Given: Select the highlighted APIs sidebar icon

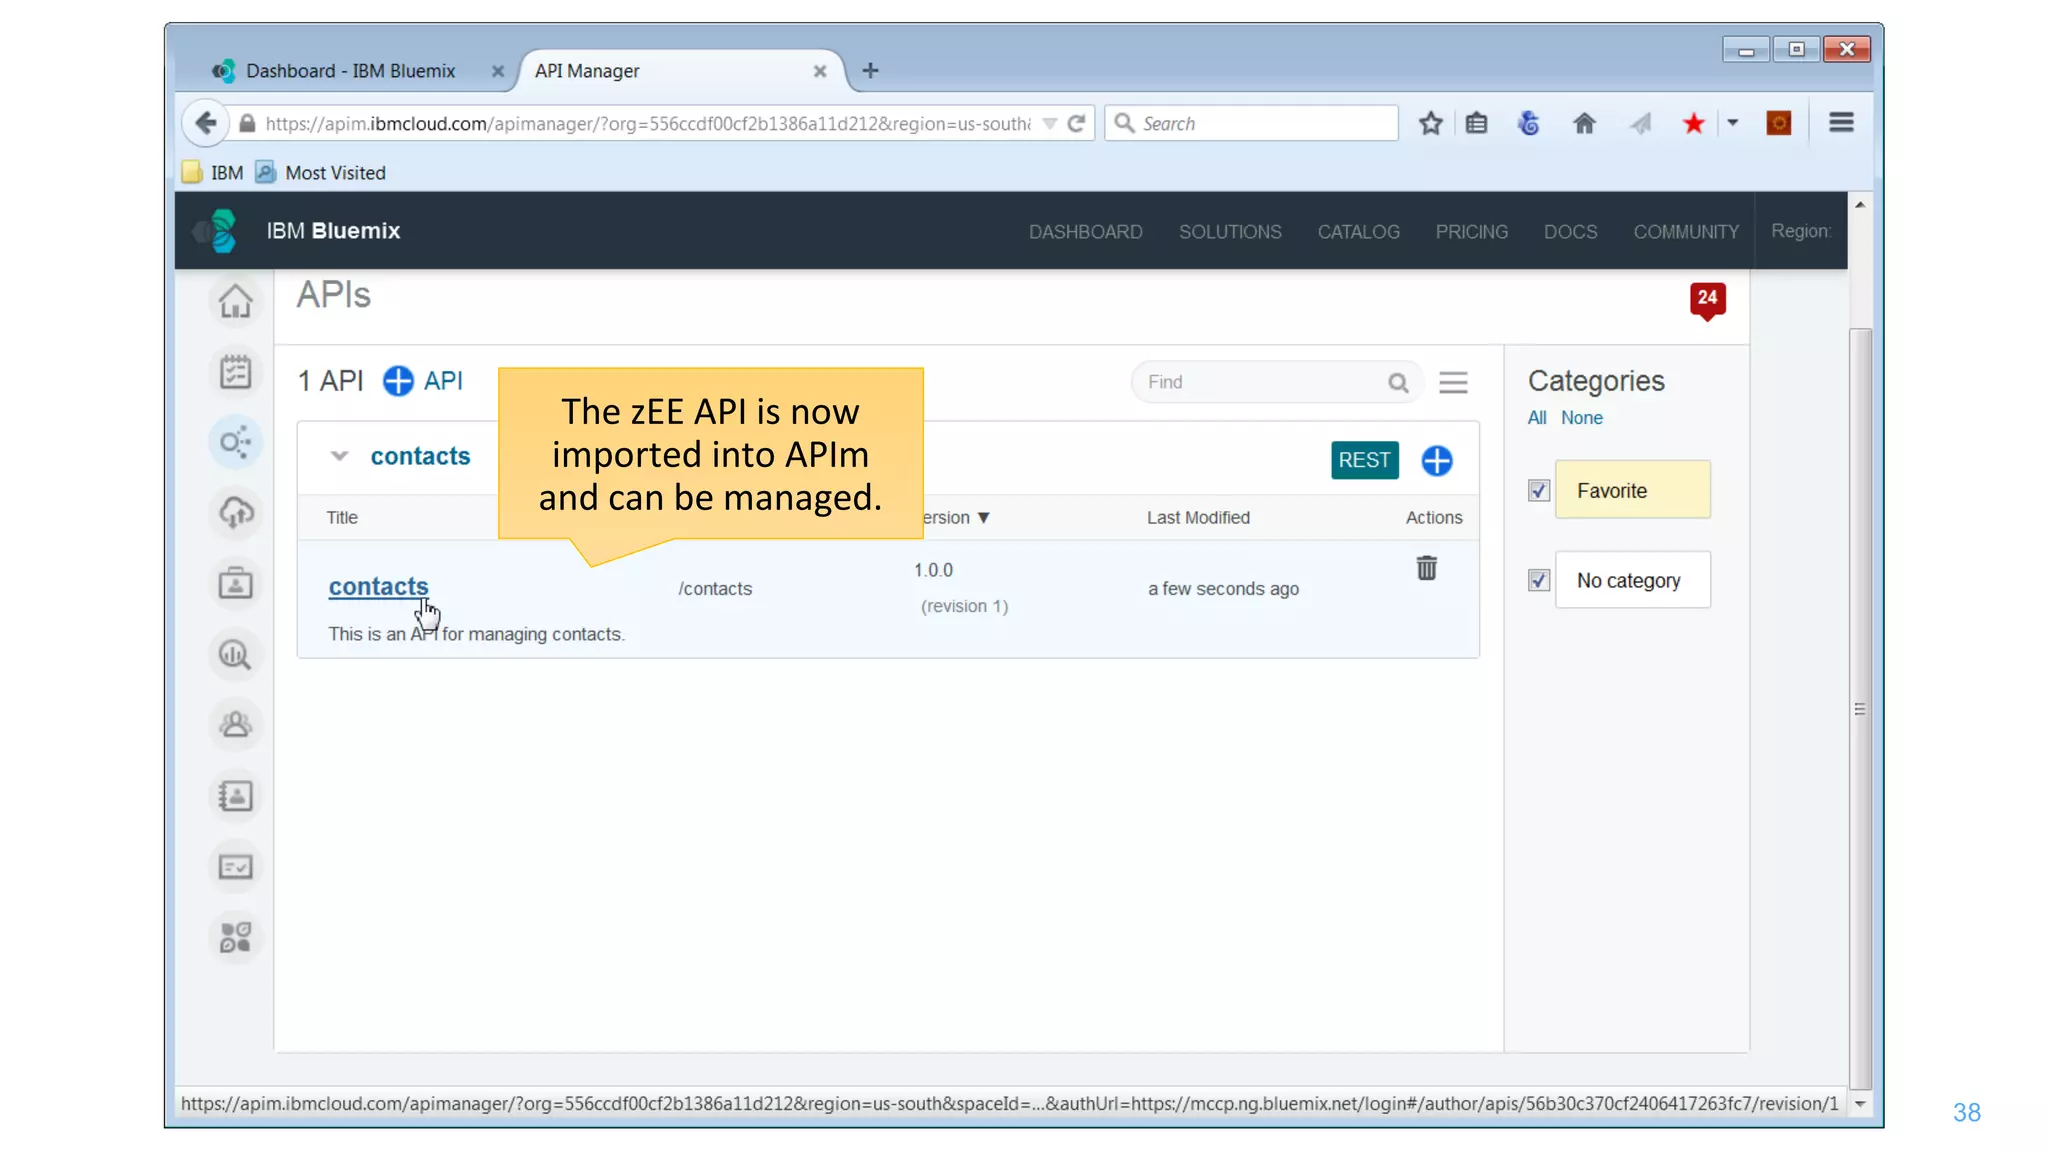Looking at the screenshot, I should (236, 442).
